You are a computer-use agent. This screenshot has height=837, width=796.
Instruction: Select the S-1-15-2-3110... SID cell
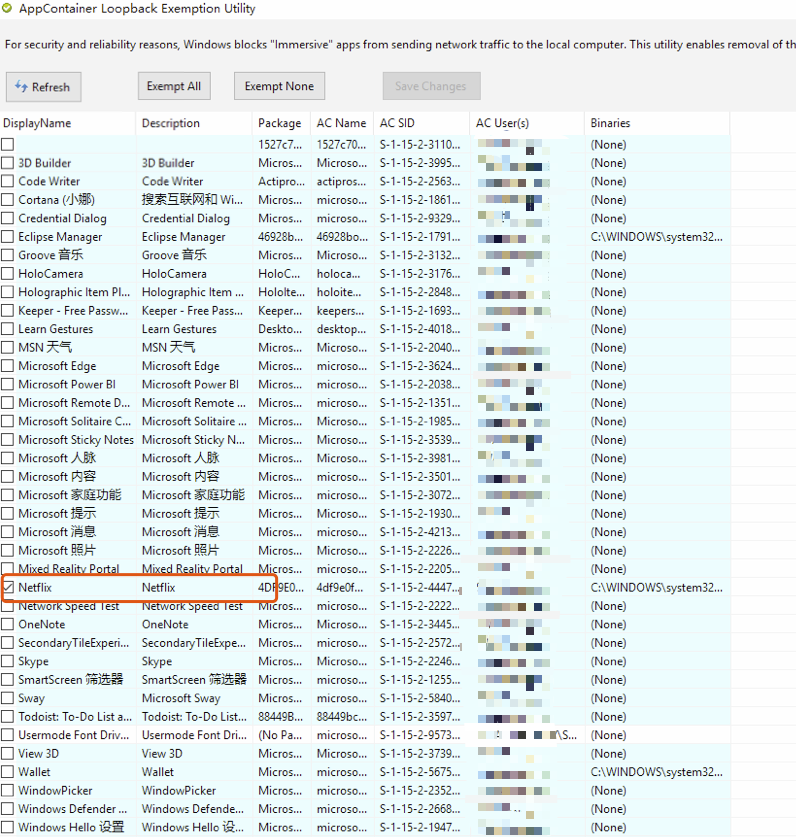420,144
